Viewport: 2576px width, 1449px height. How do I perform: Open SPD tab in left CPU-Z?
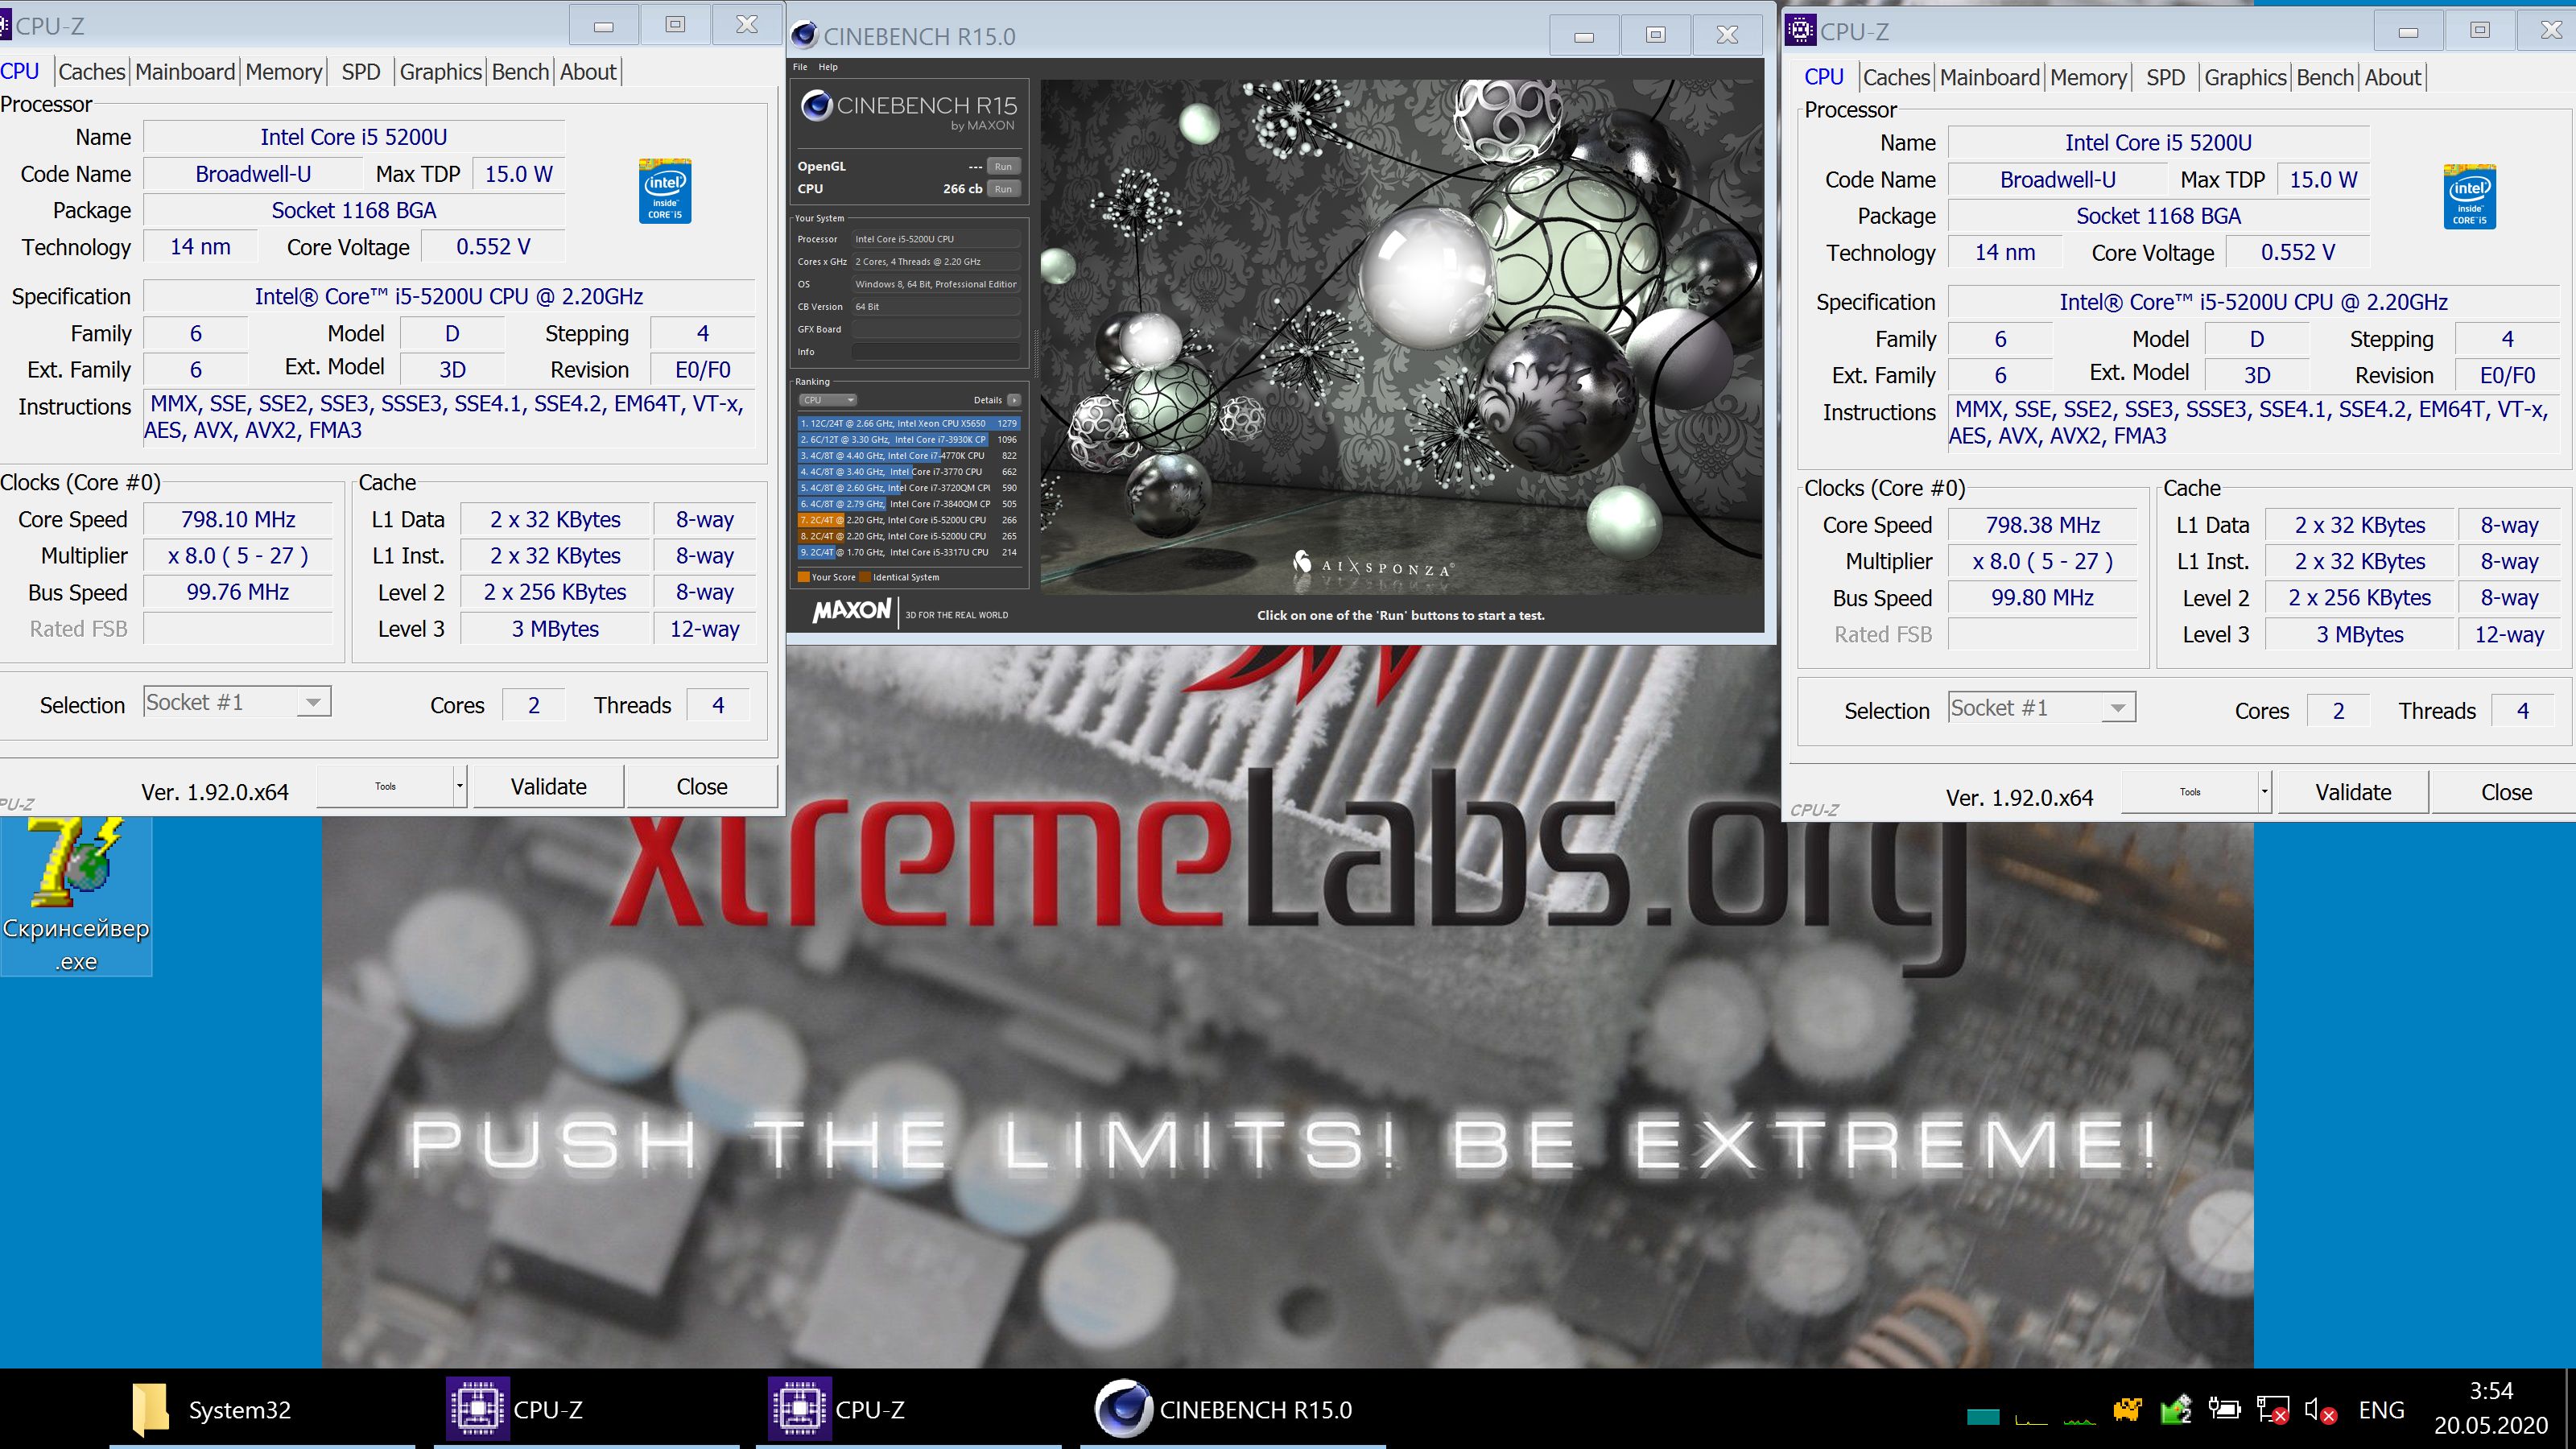pos(361,72)
